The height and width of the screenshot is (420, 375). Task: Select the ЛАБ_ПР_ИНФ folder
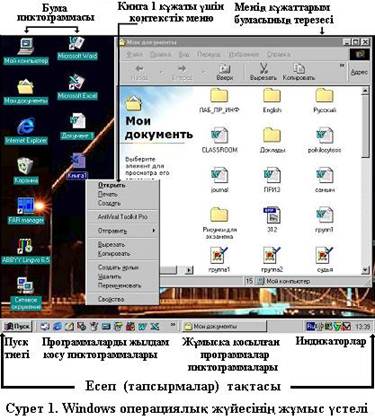pos(219,100)
